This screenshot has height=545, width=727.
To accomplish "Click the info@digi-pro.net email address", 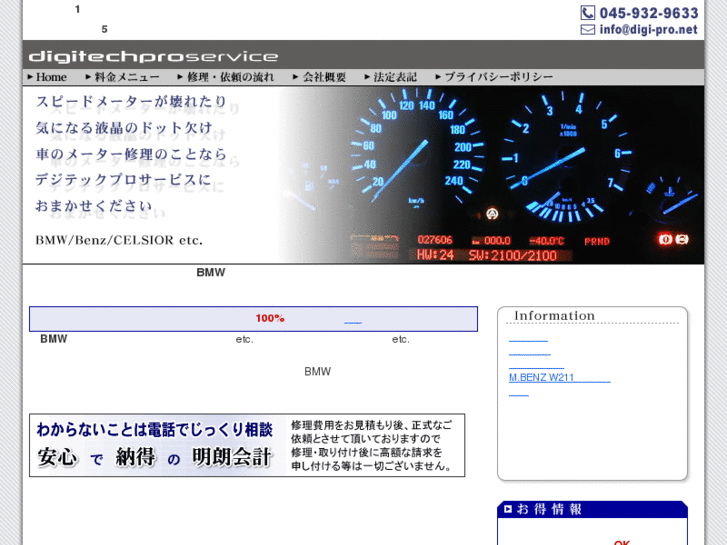I will (648, 30).
